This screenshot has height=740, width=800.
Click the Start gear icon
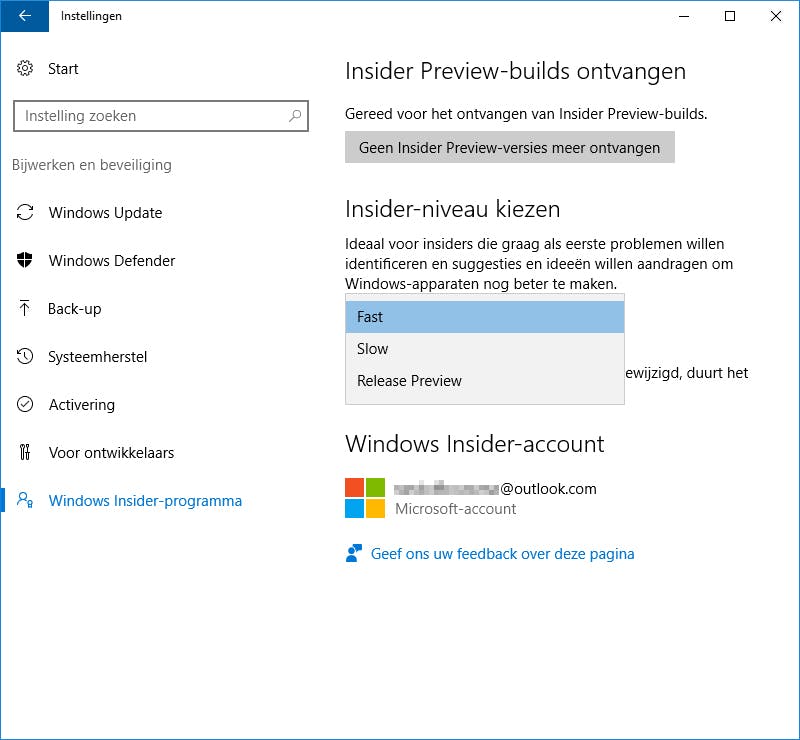point(24,68)
